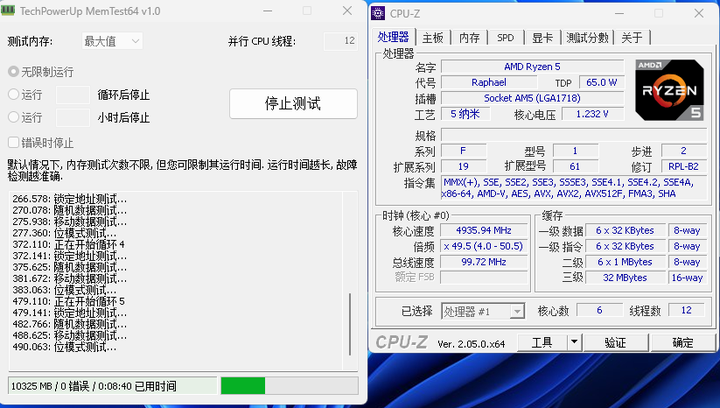
Task: Click the Socket AM5 (LGA1718) value
Action: (532, 98)
